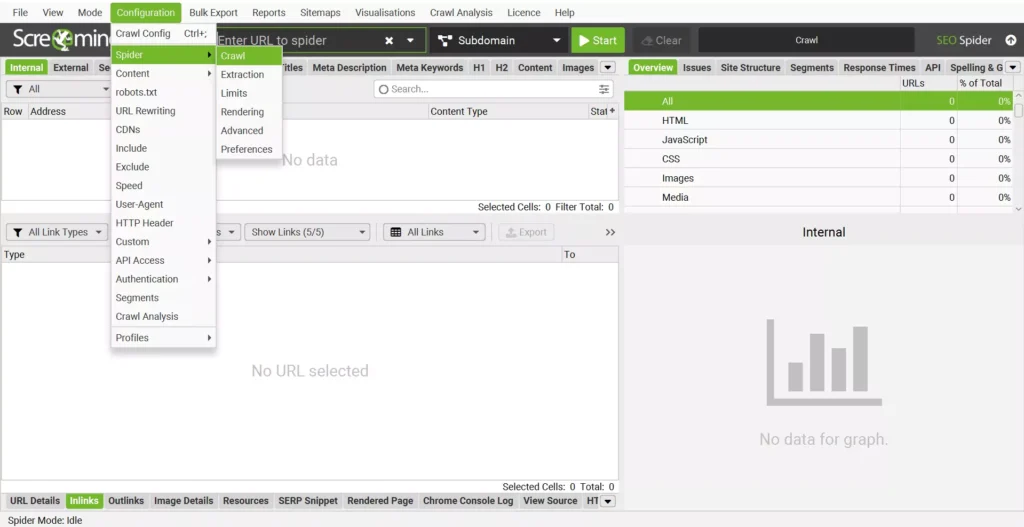Start the crawl with the Start button

[x=598, y=40]
